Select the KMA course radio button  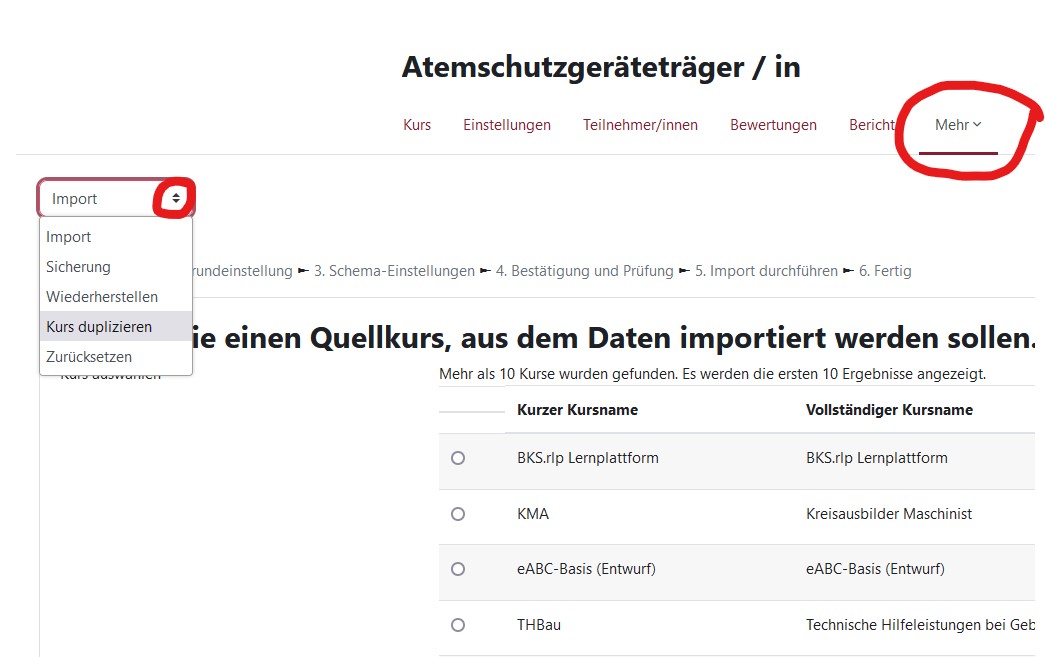[458, 514]
